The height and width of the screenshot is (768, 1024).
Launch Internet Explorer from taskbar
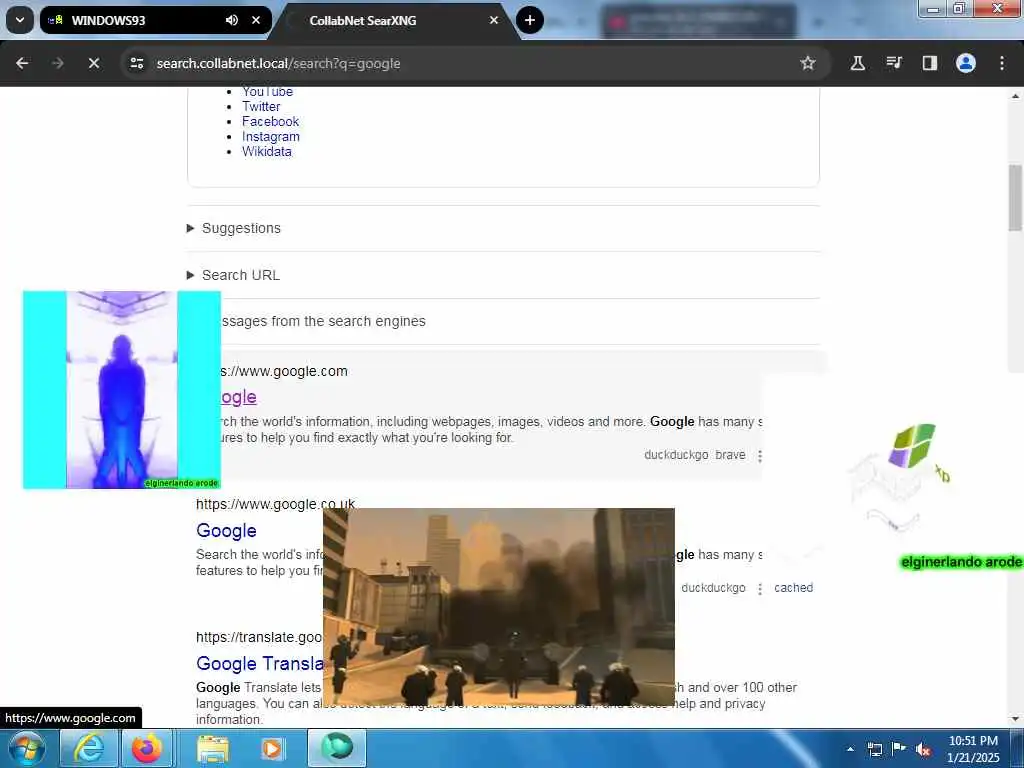(88, 748)
